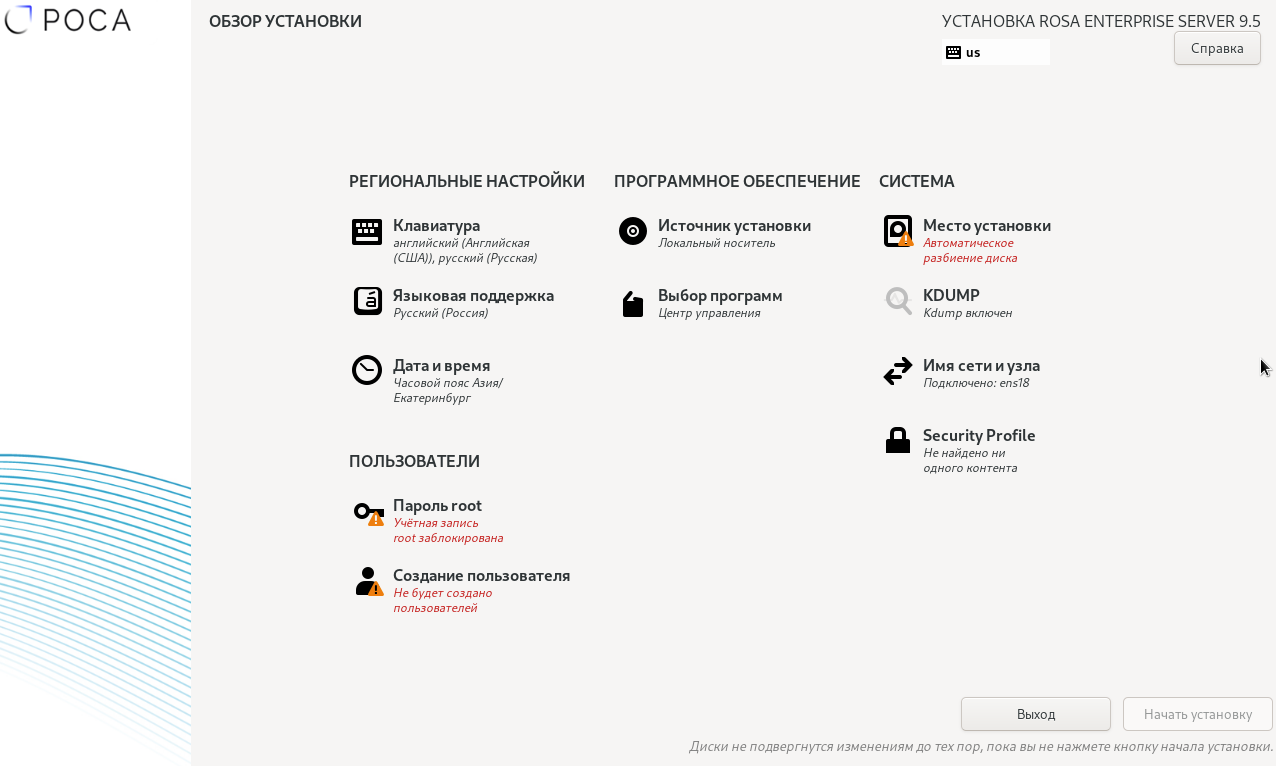Image resolution: width=1276 pixels, height=766 pixels.
Task: Click the Пароль root key icon
Action: pos(368,513)
